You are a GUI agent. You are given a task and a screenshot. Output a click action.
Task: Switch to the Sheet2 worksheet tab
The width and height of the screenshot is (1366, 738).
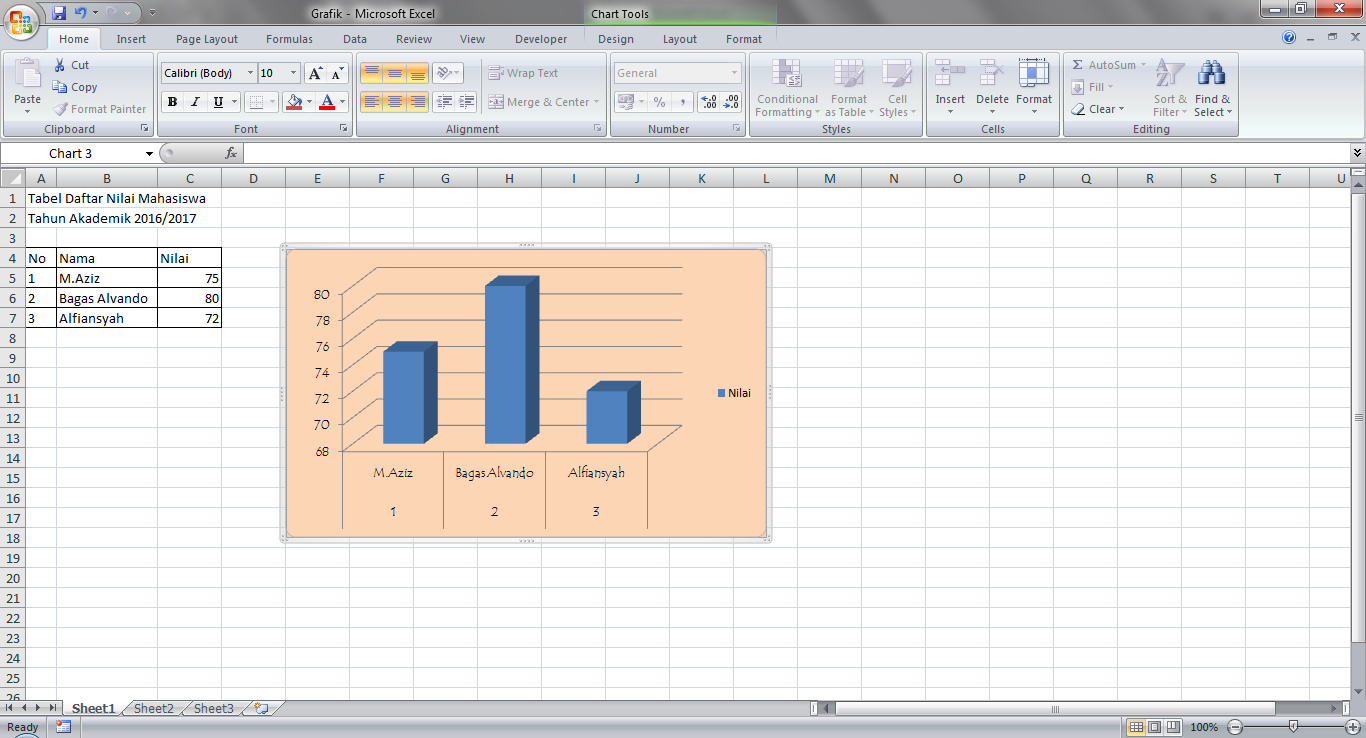coord(154,708)
